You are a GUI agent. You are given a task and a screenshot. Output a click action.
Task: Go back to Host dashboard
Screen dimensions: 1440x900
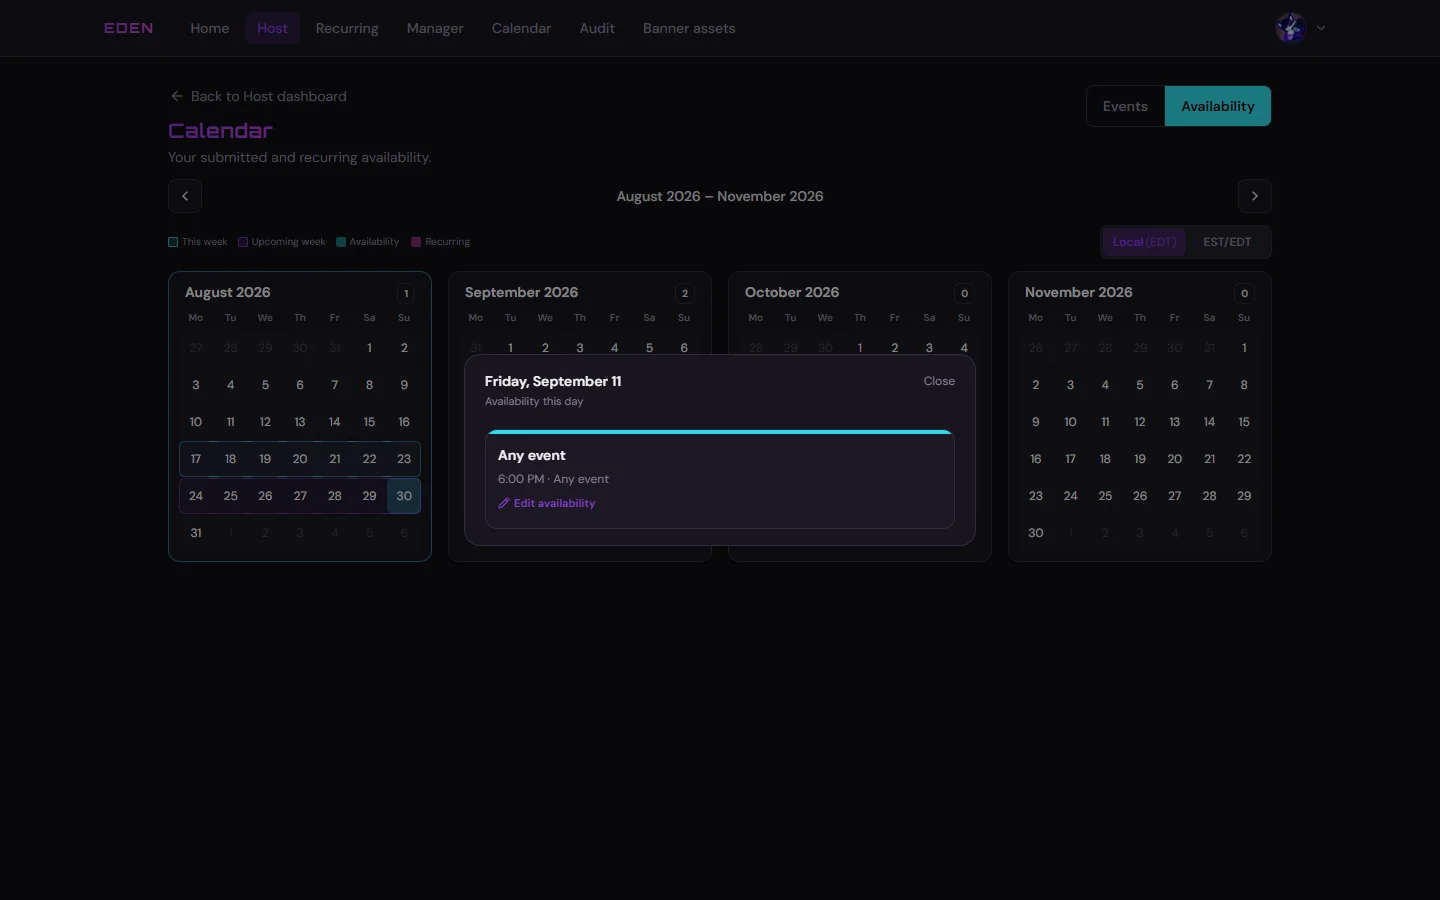tap(258, 96)
